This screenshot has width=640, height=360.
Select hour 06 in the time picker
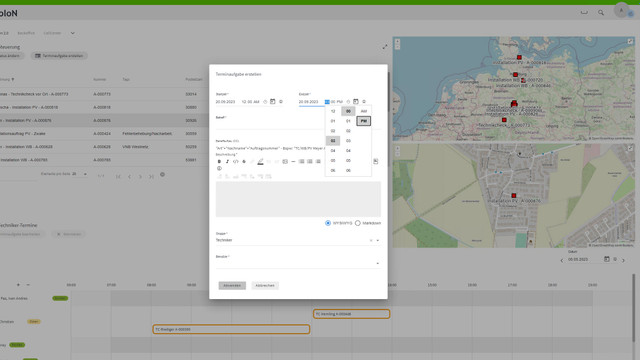coord(333,171)
